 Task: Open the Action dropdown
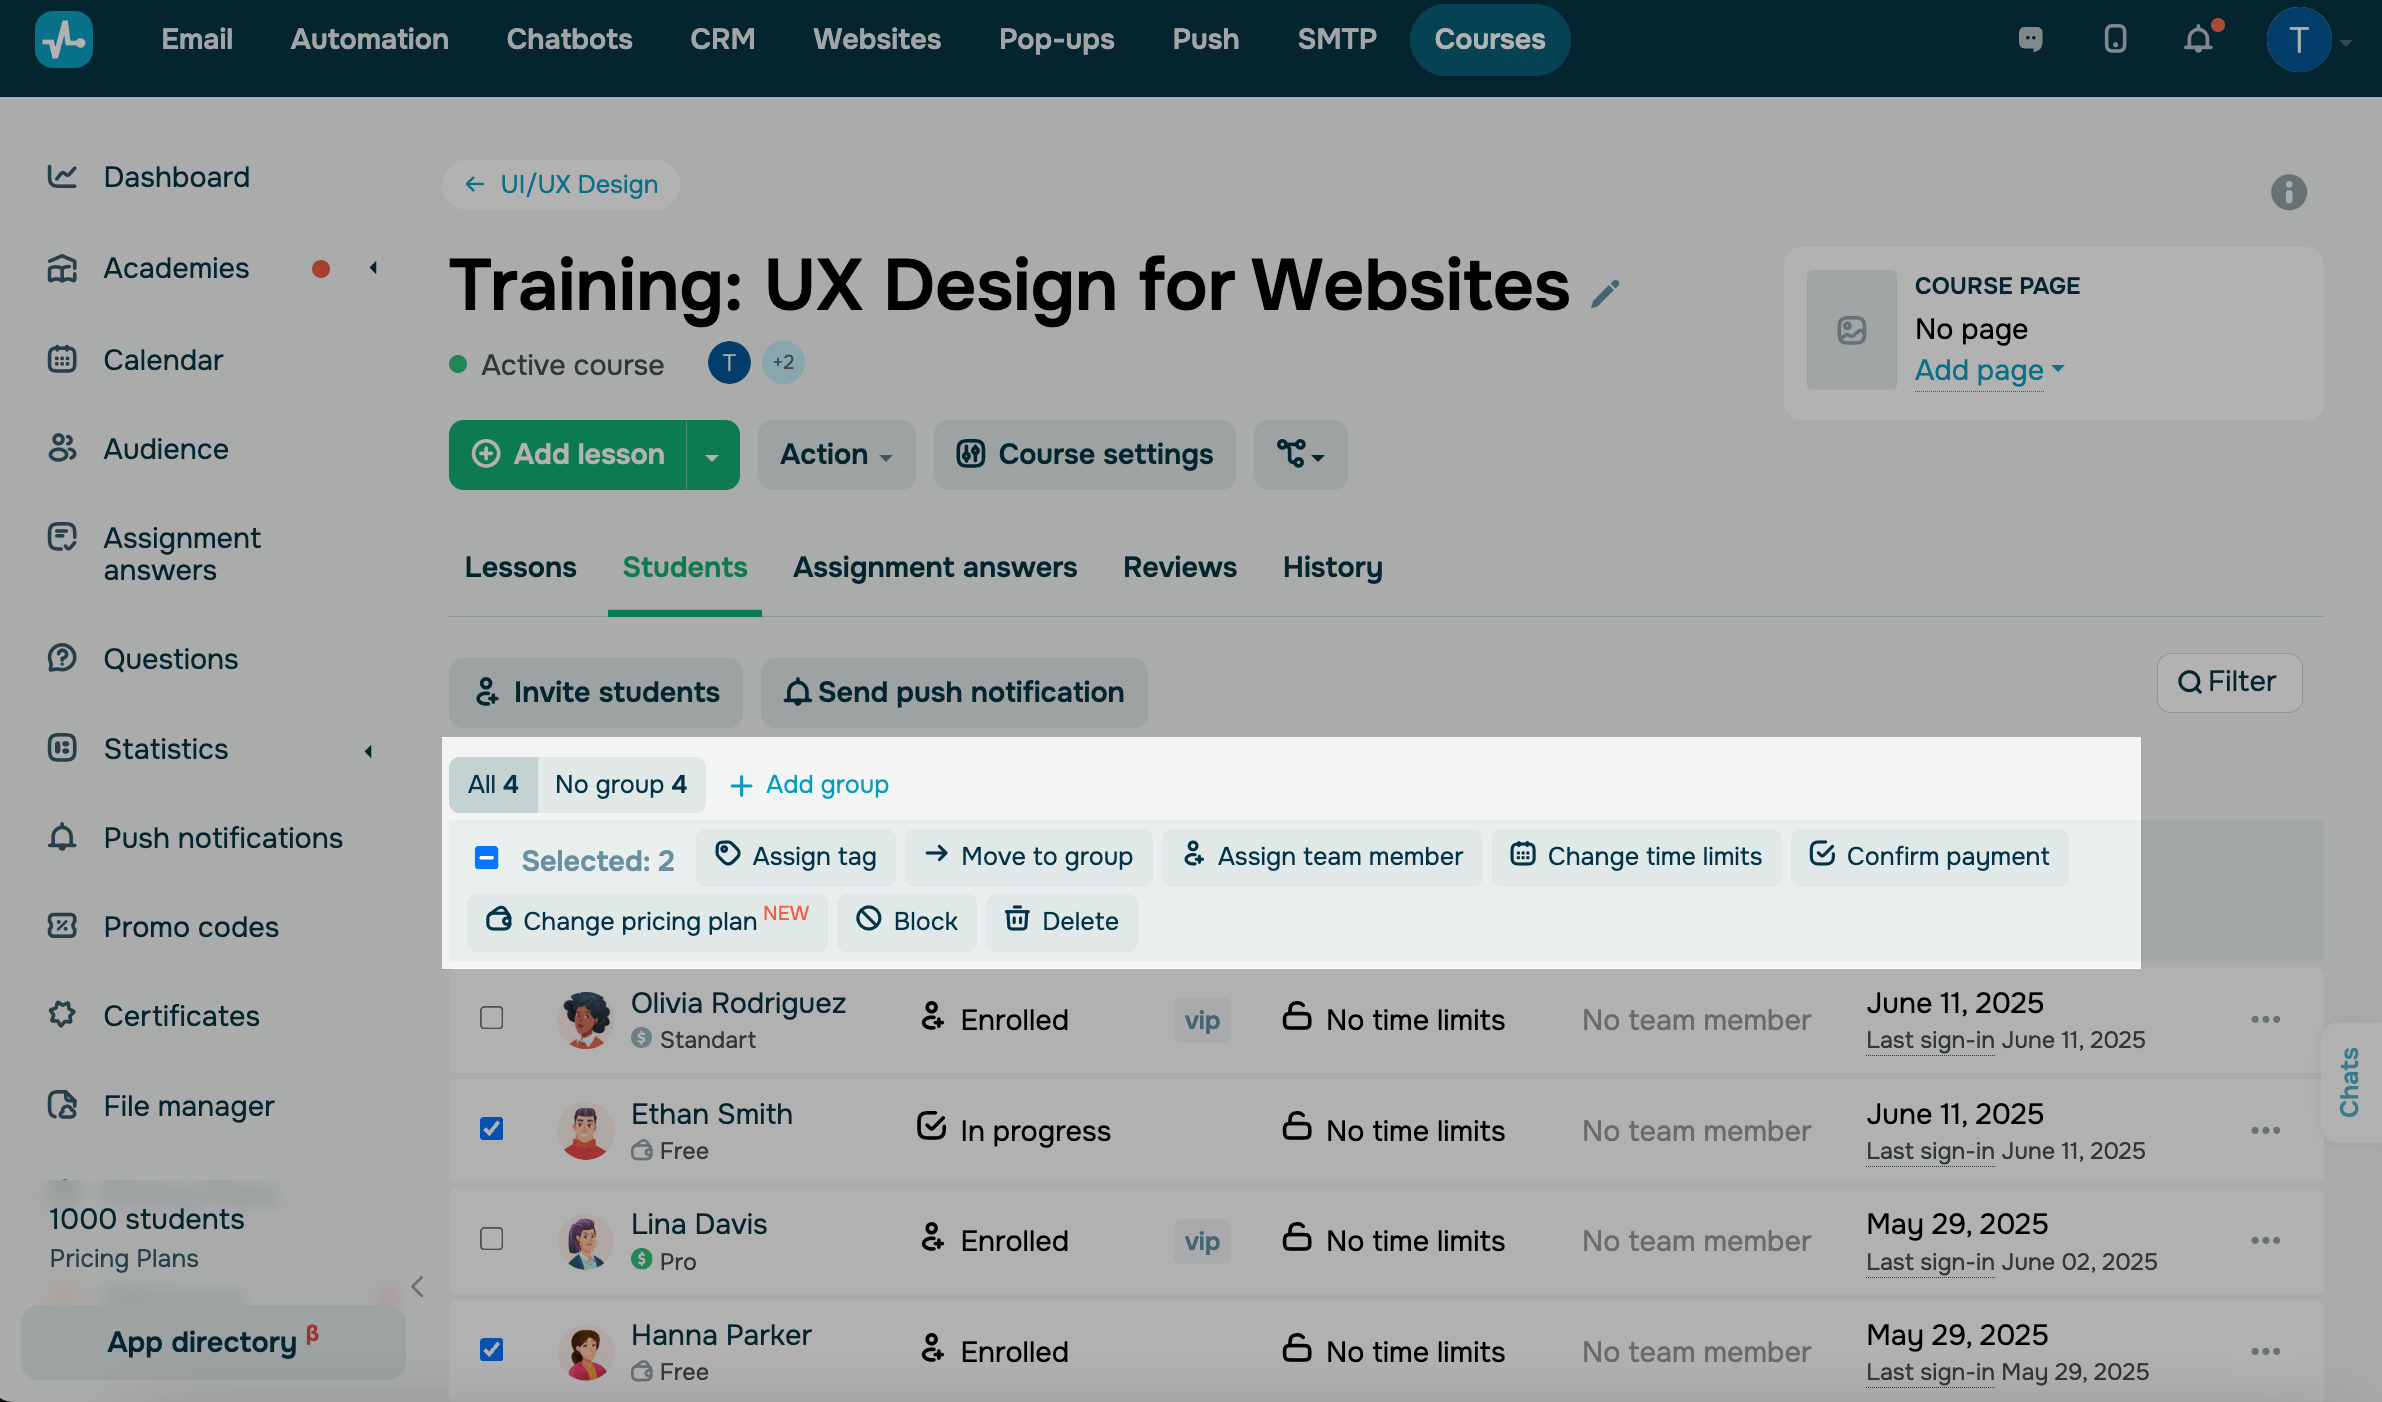click(x=836, y=455)
